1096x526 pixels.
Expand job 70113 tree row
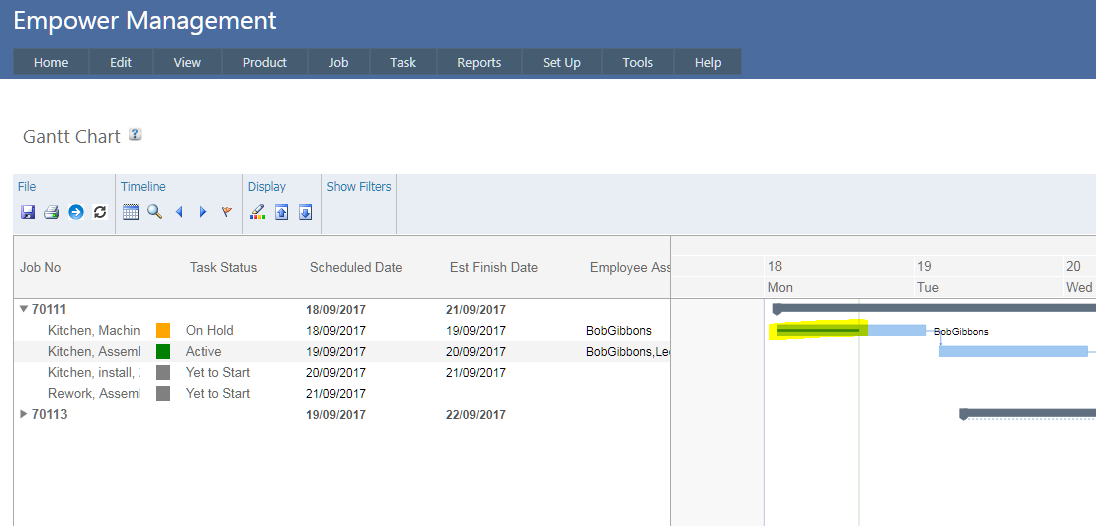tap(24, 414)
